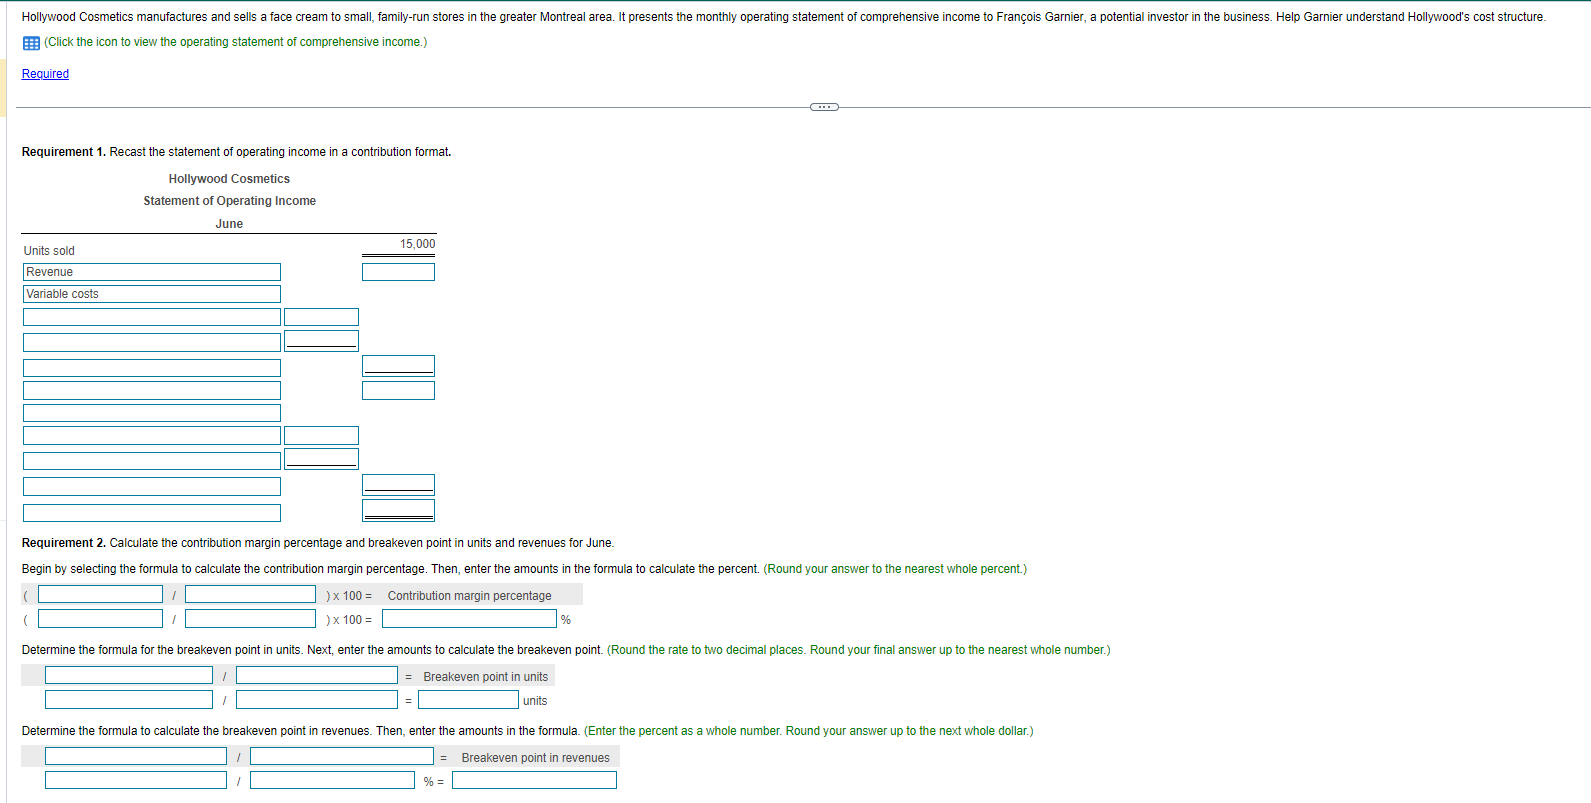1591x803 pixels.
Task: Click the 'Requirement 1.' heading text
Action: 63,152
